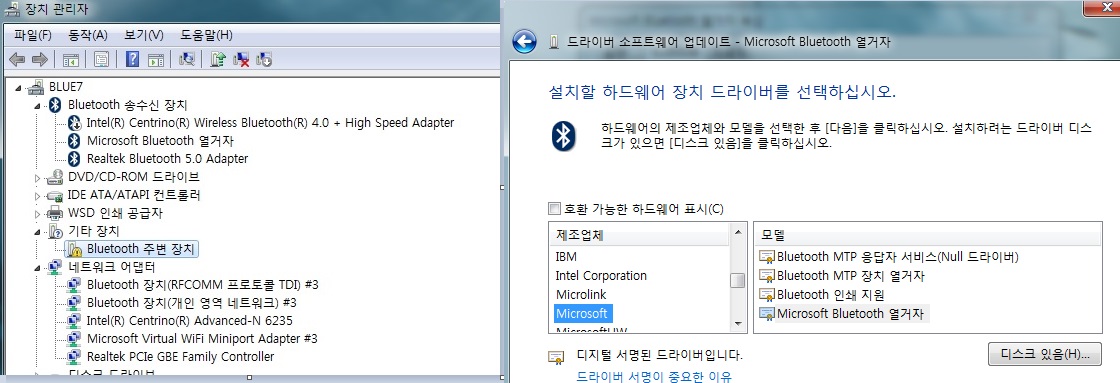1120x383 pixels.
Task: Click the warning icon of Bluetooth 주변 장치
Action: pos(74,249)
